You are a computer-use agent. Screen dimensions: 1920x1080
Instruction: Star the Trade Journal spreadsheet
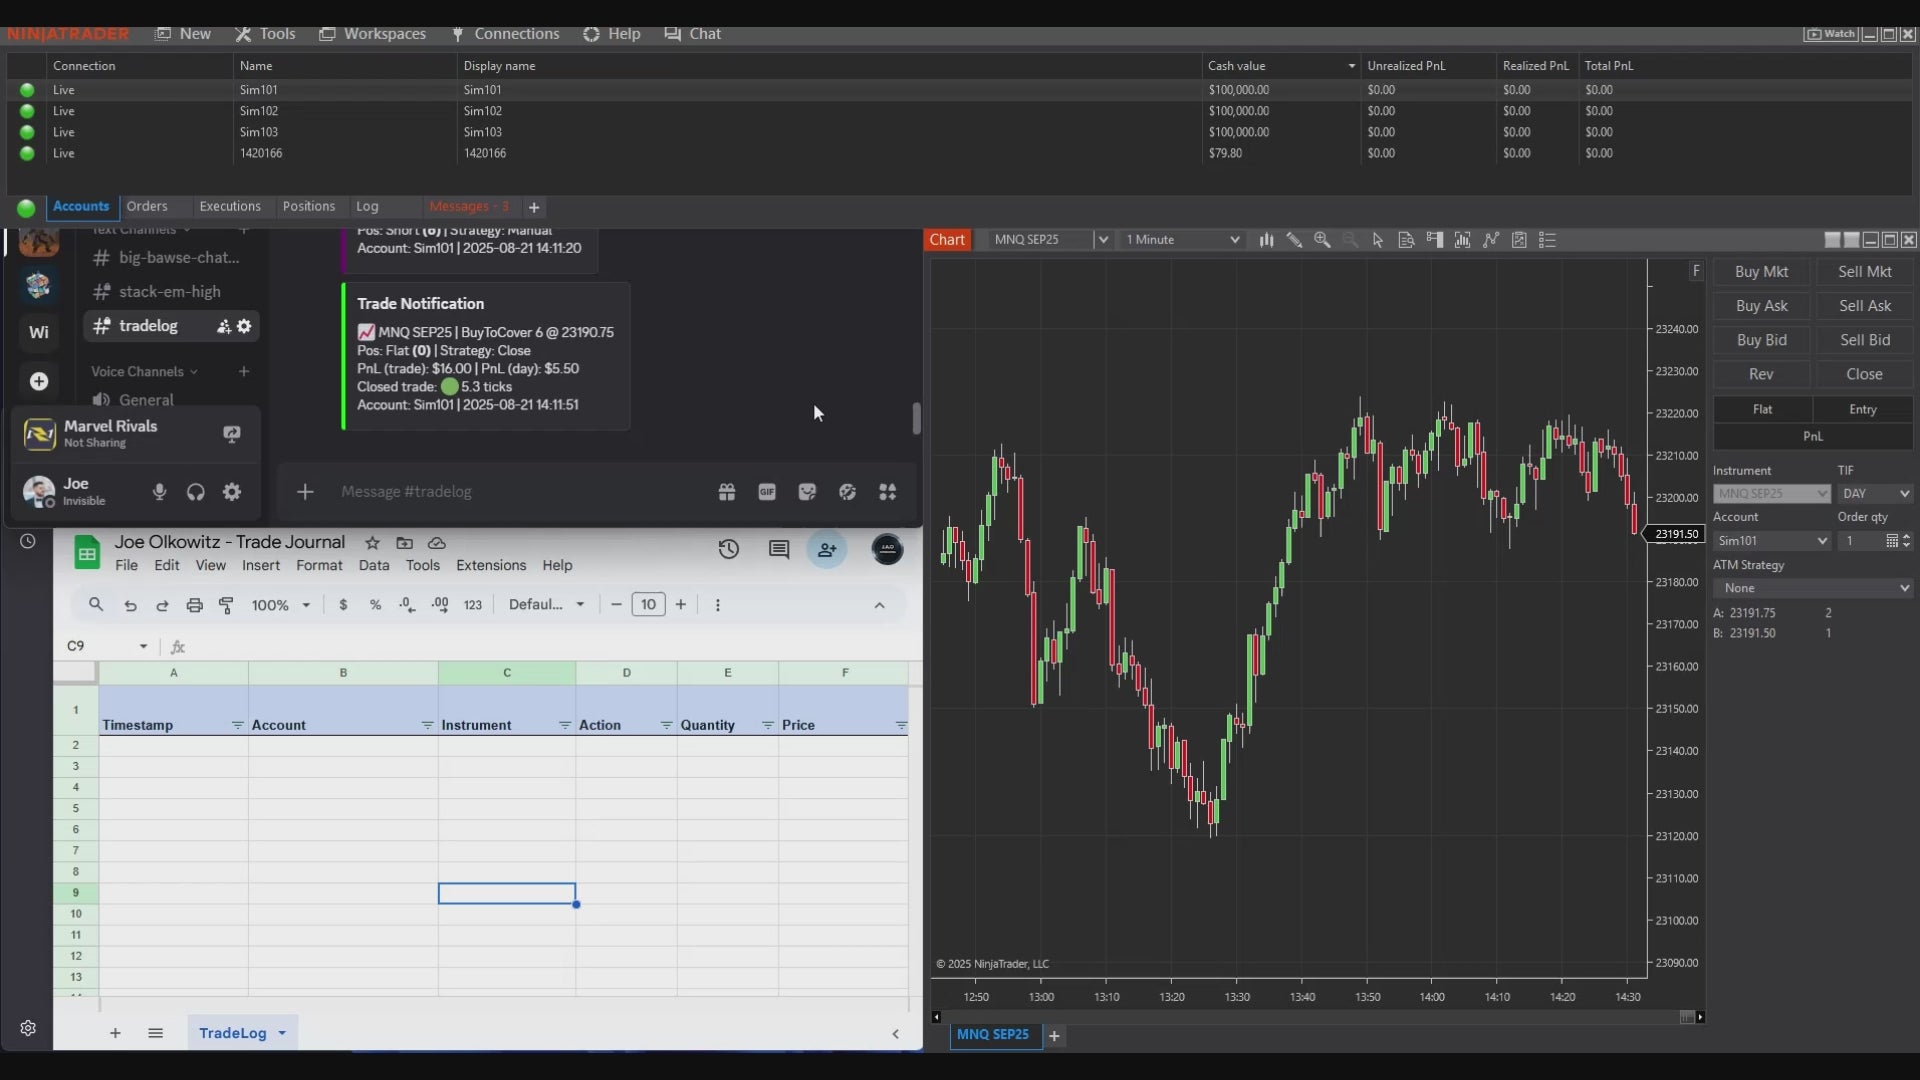(x=372, y=543)
